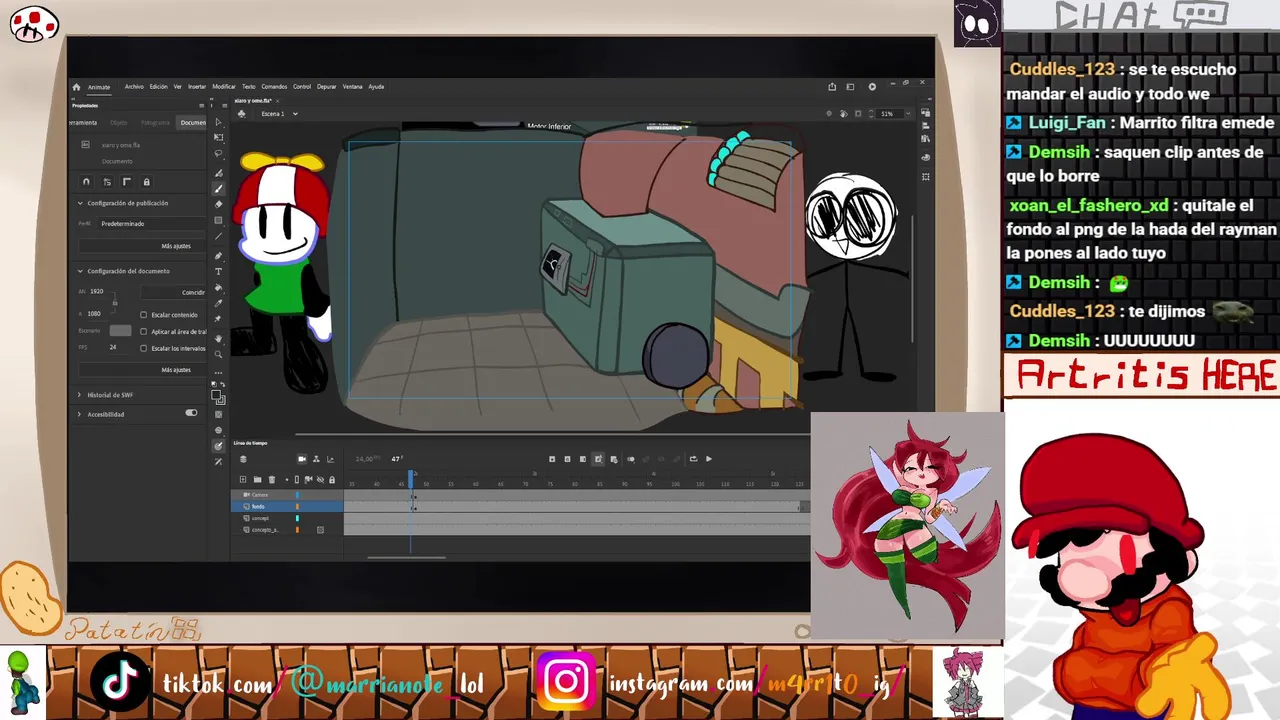Open the Properties panel options menu
The width and height of the screenshot is (1280, 720).
201,105
